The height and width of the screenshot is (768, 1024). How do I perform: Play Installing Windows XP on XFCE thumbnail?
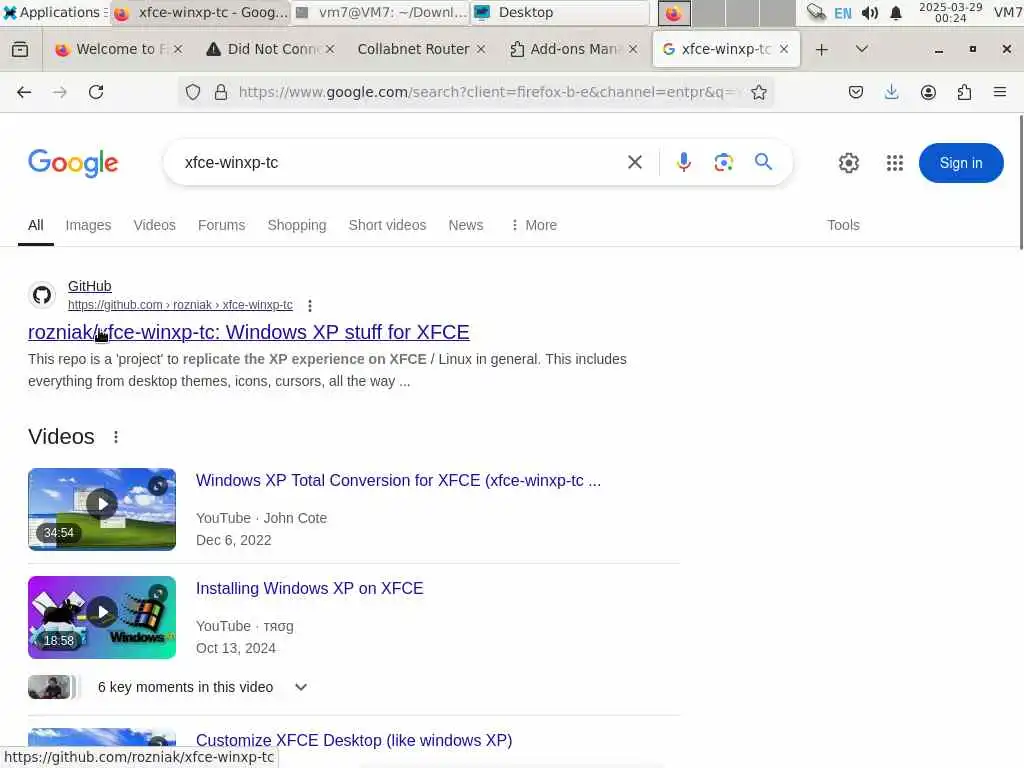102,617
